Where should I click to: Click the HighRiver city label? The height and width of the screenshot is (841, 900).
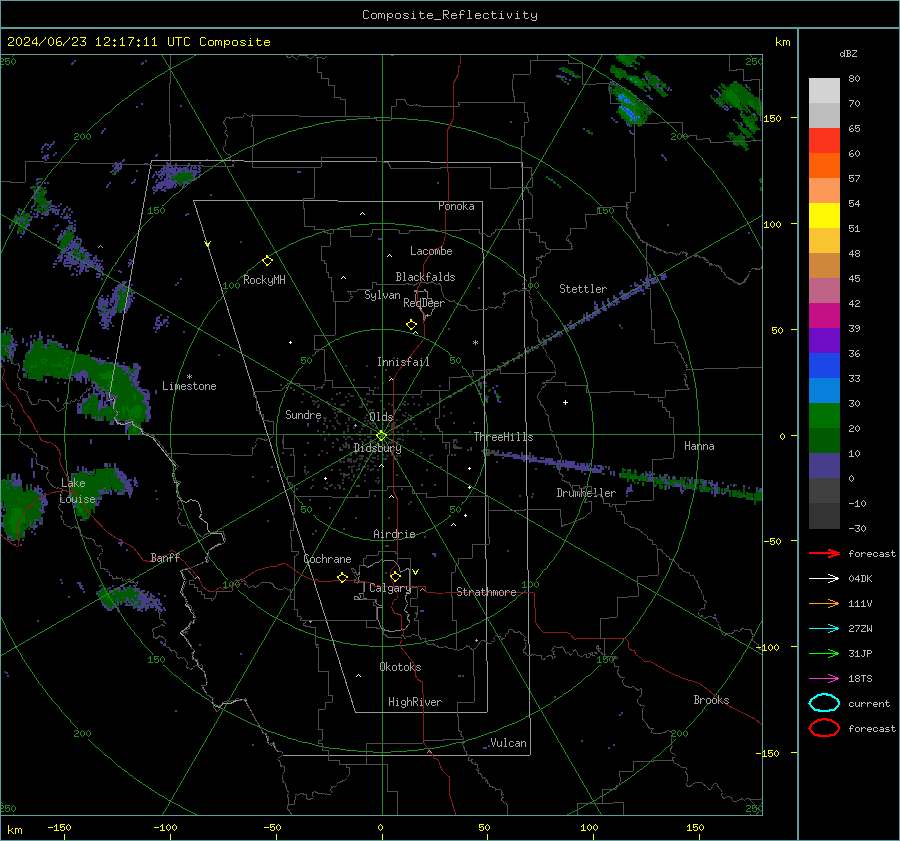pyautogui.click(x=415, y=702)
